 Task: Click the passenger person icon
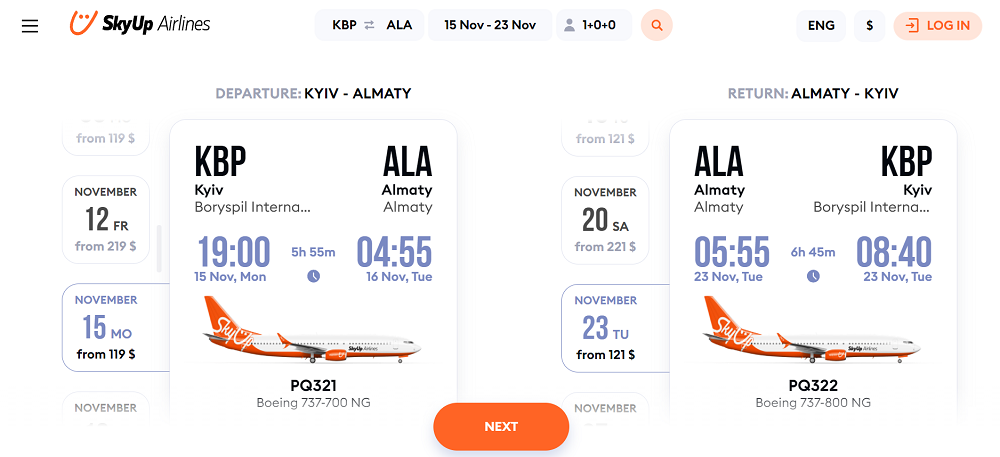tap(570, 25)
